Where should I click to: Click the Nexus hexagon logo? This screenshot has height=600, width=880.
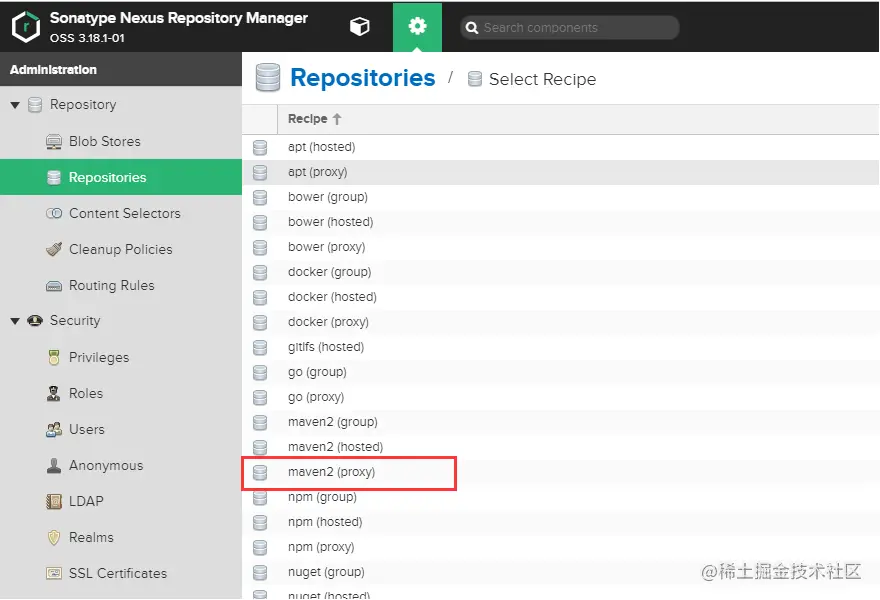26,27
